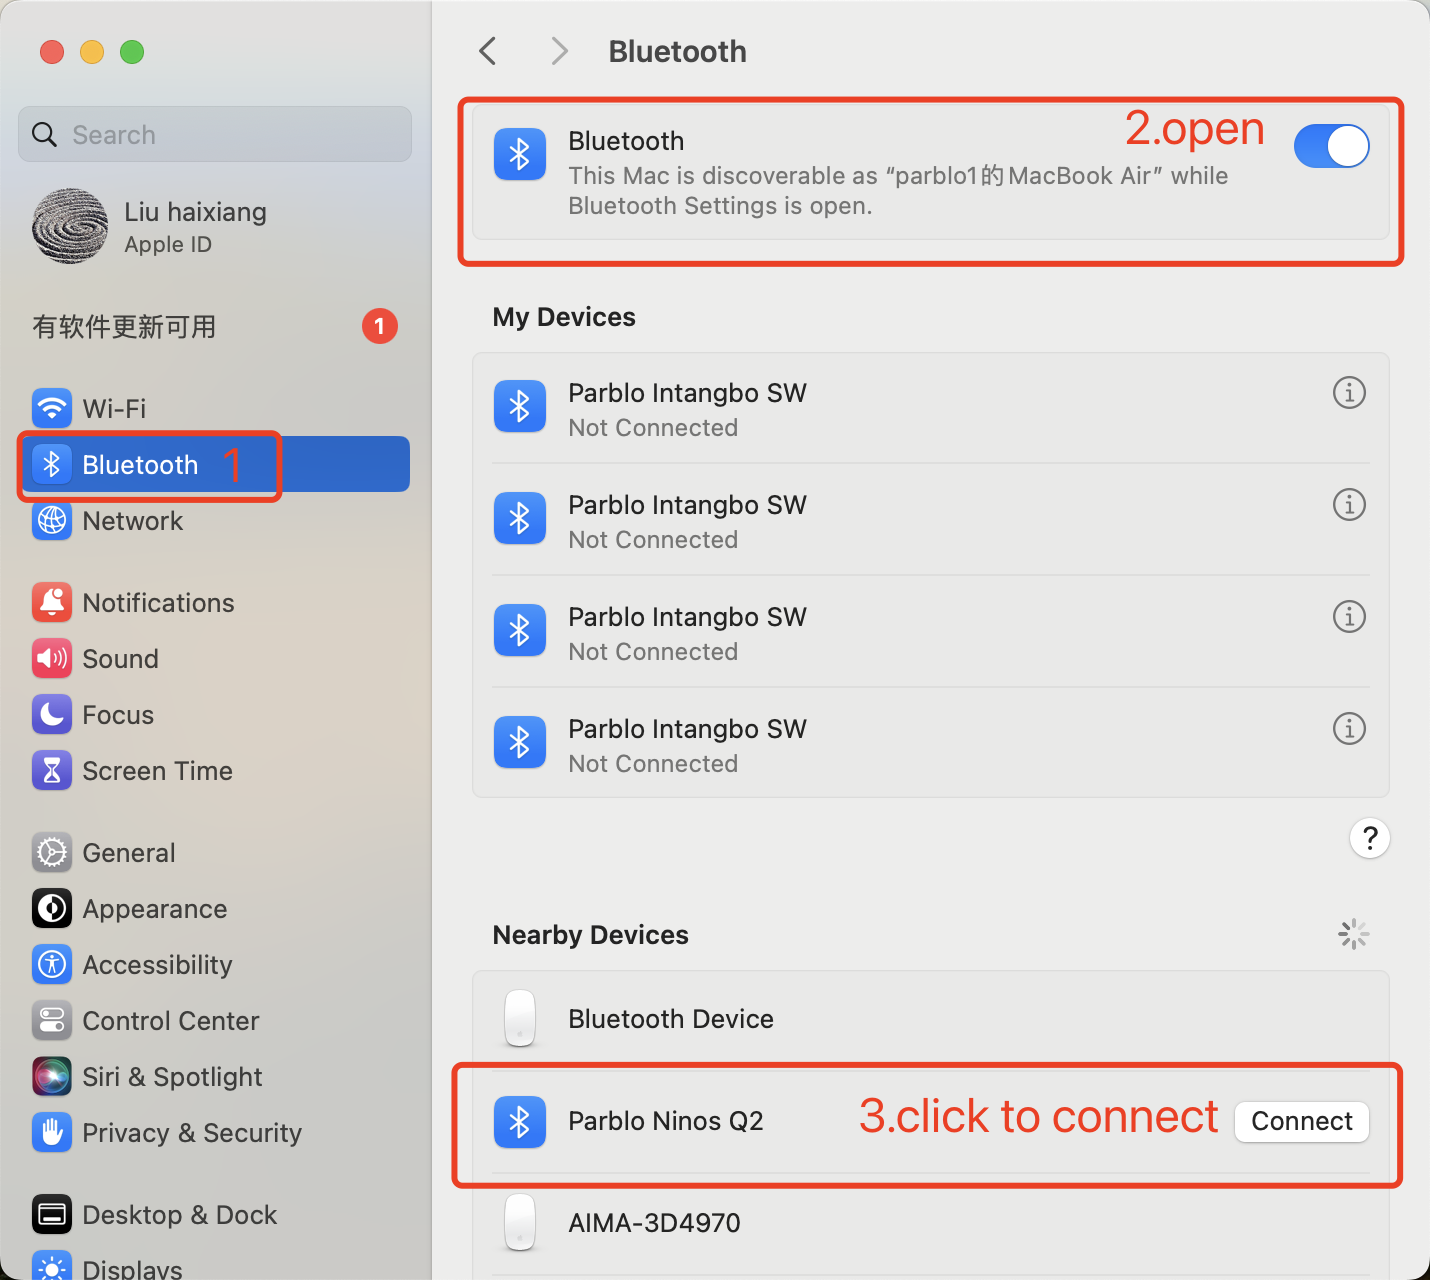Open Screen Time via the hourglass icon

tap(52, 770)
